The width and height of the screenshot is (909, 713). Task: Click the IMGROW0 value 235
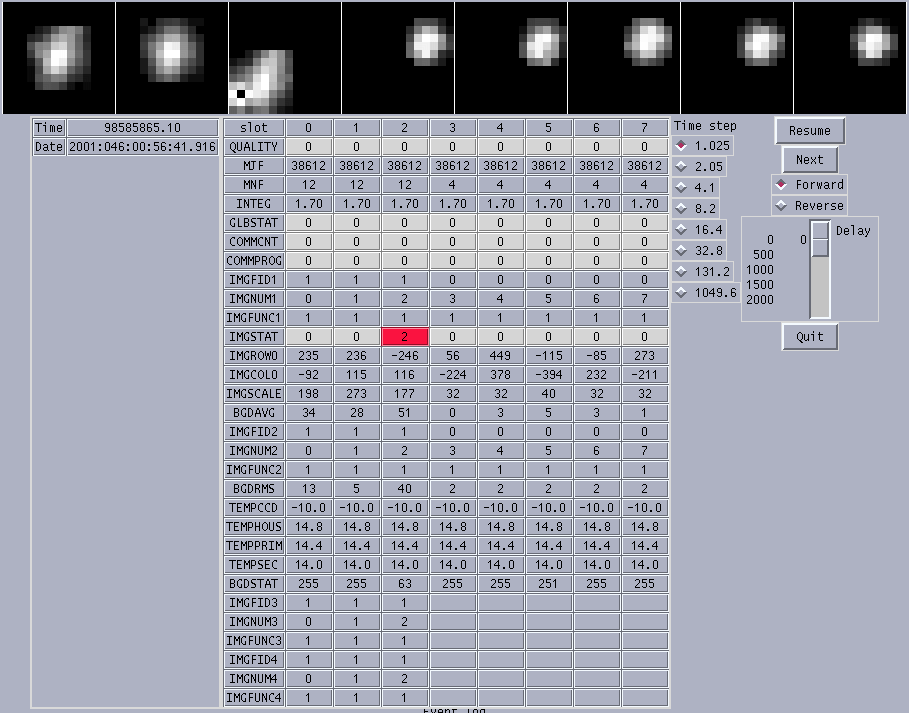click(x=308, y=356)
